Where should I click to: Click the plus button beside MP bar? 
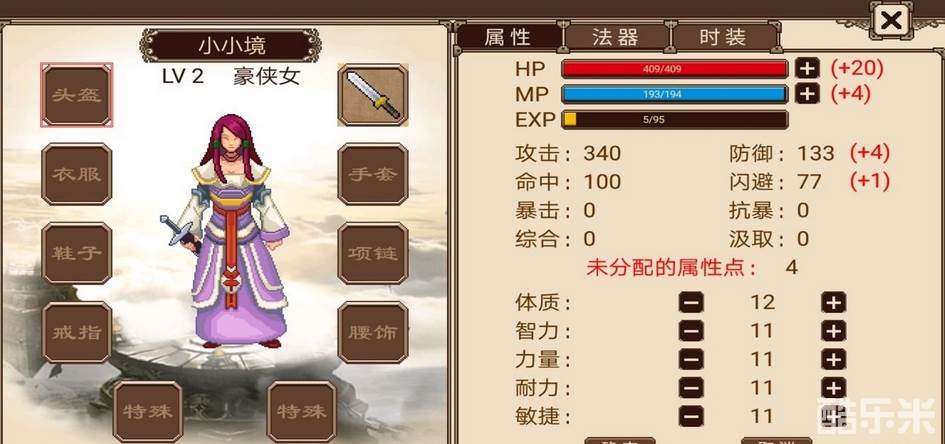tap(808, 94)
